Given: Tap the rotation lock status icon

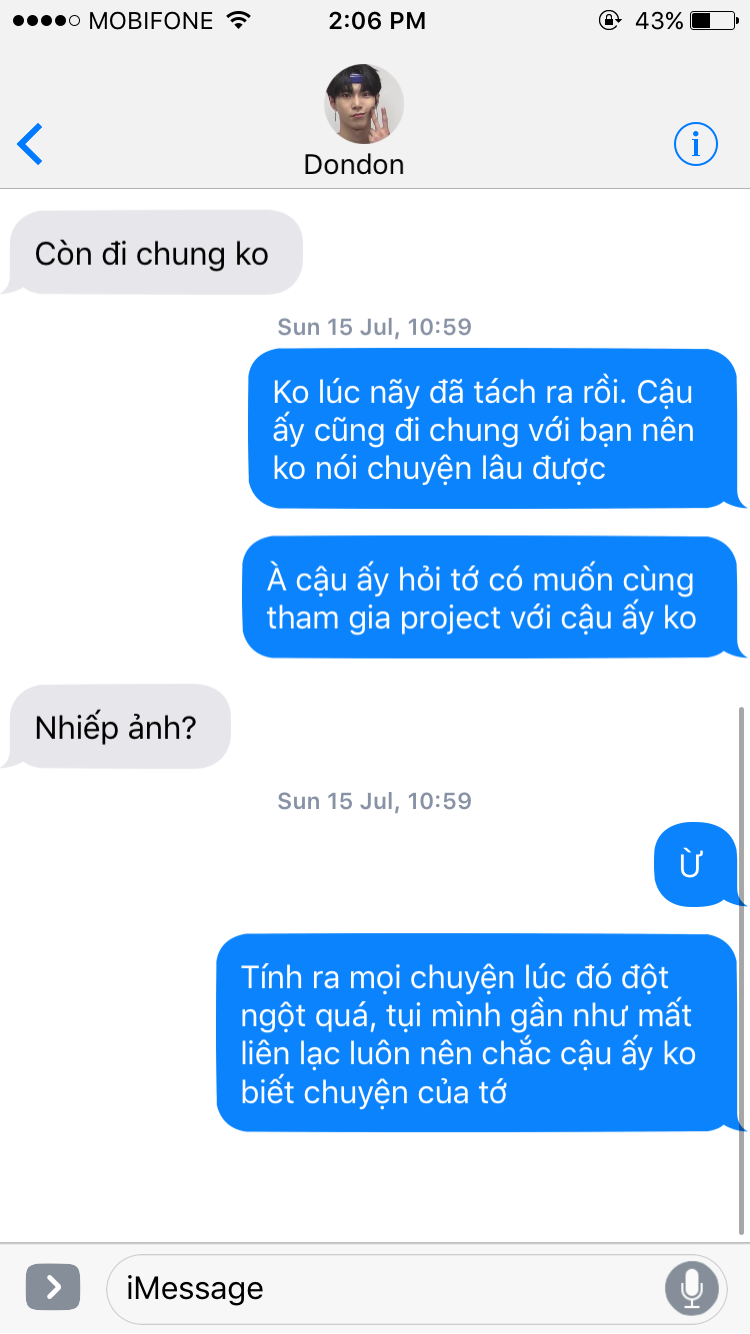Looking at the screenshot, I should pos(609,20).
